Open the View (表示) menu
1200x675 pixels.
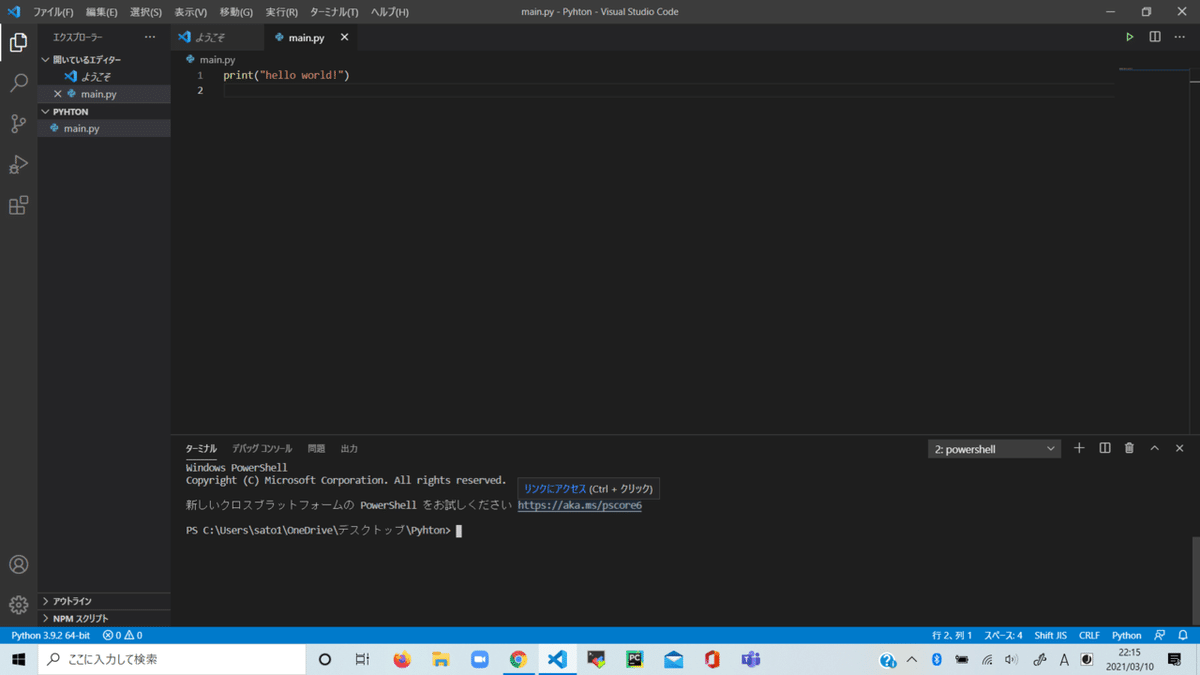pos(190,12)
